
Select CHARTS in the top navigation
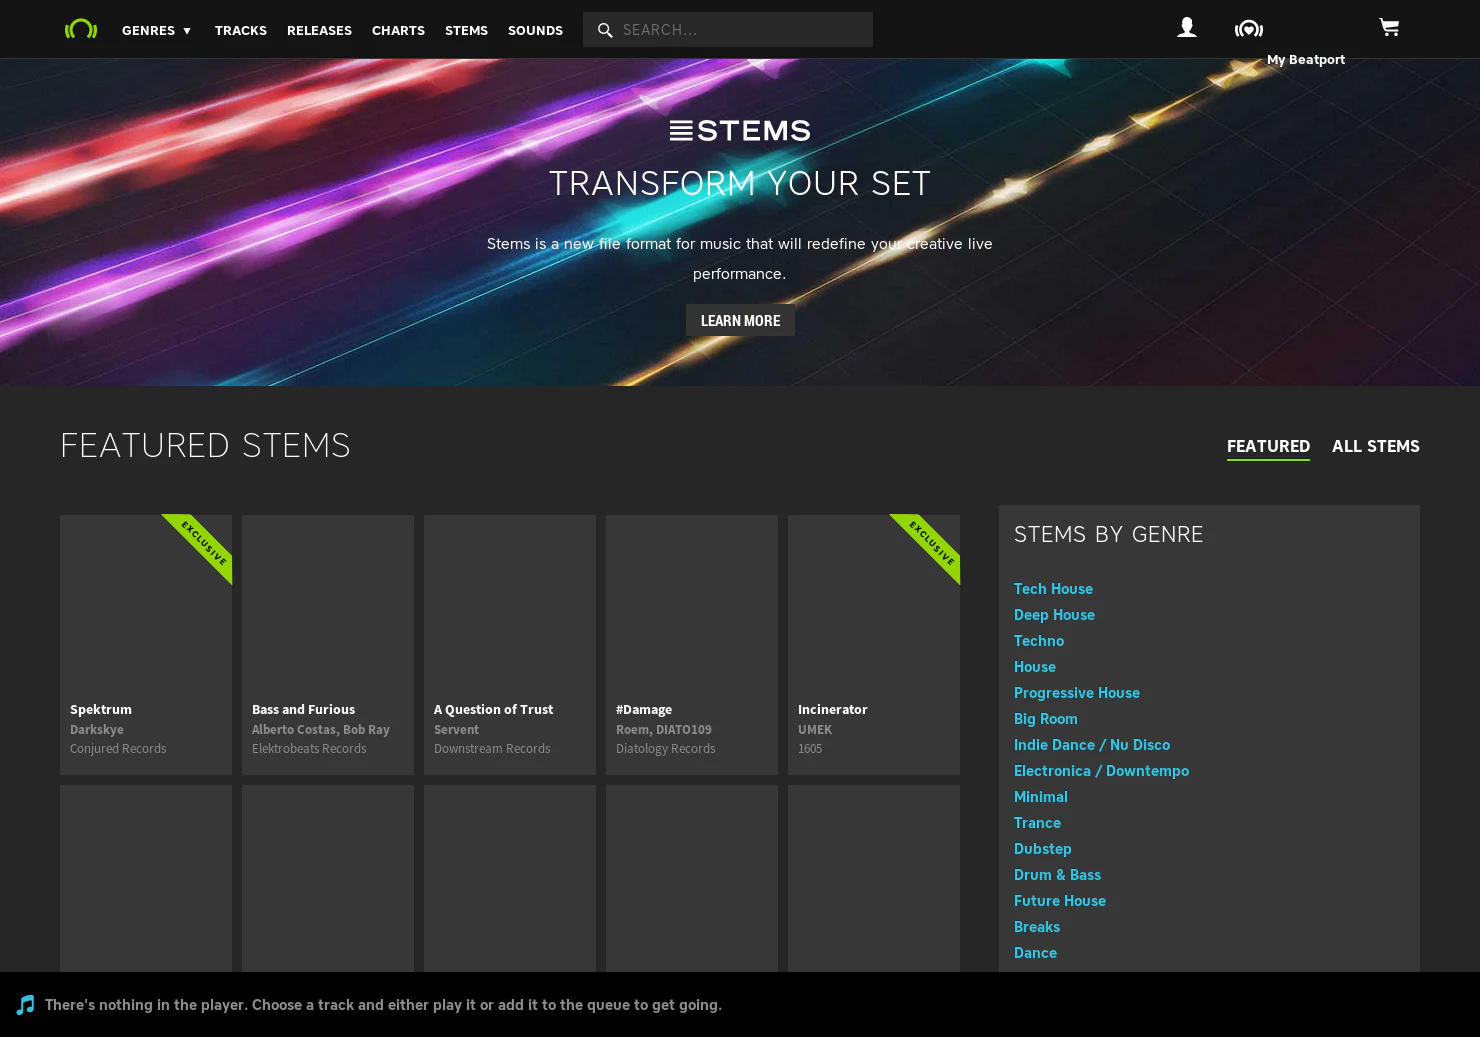tap(398, 30)
